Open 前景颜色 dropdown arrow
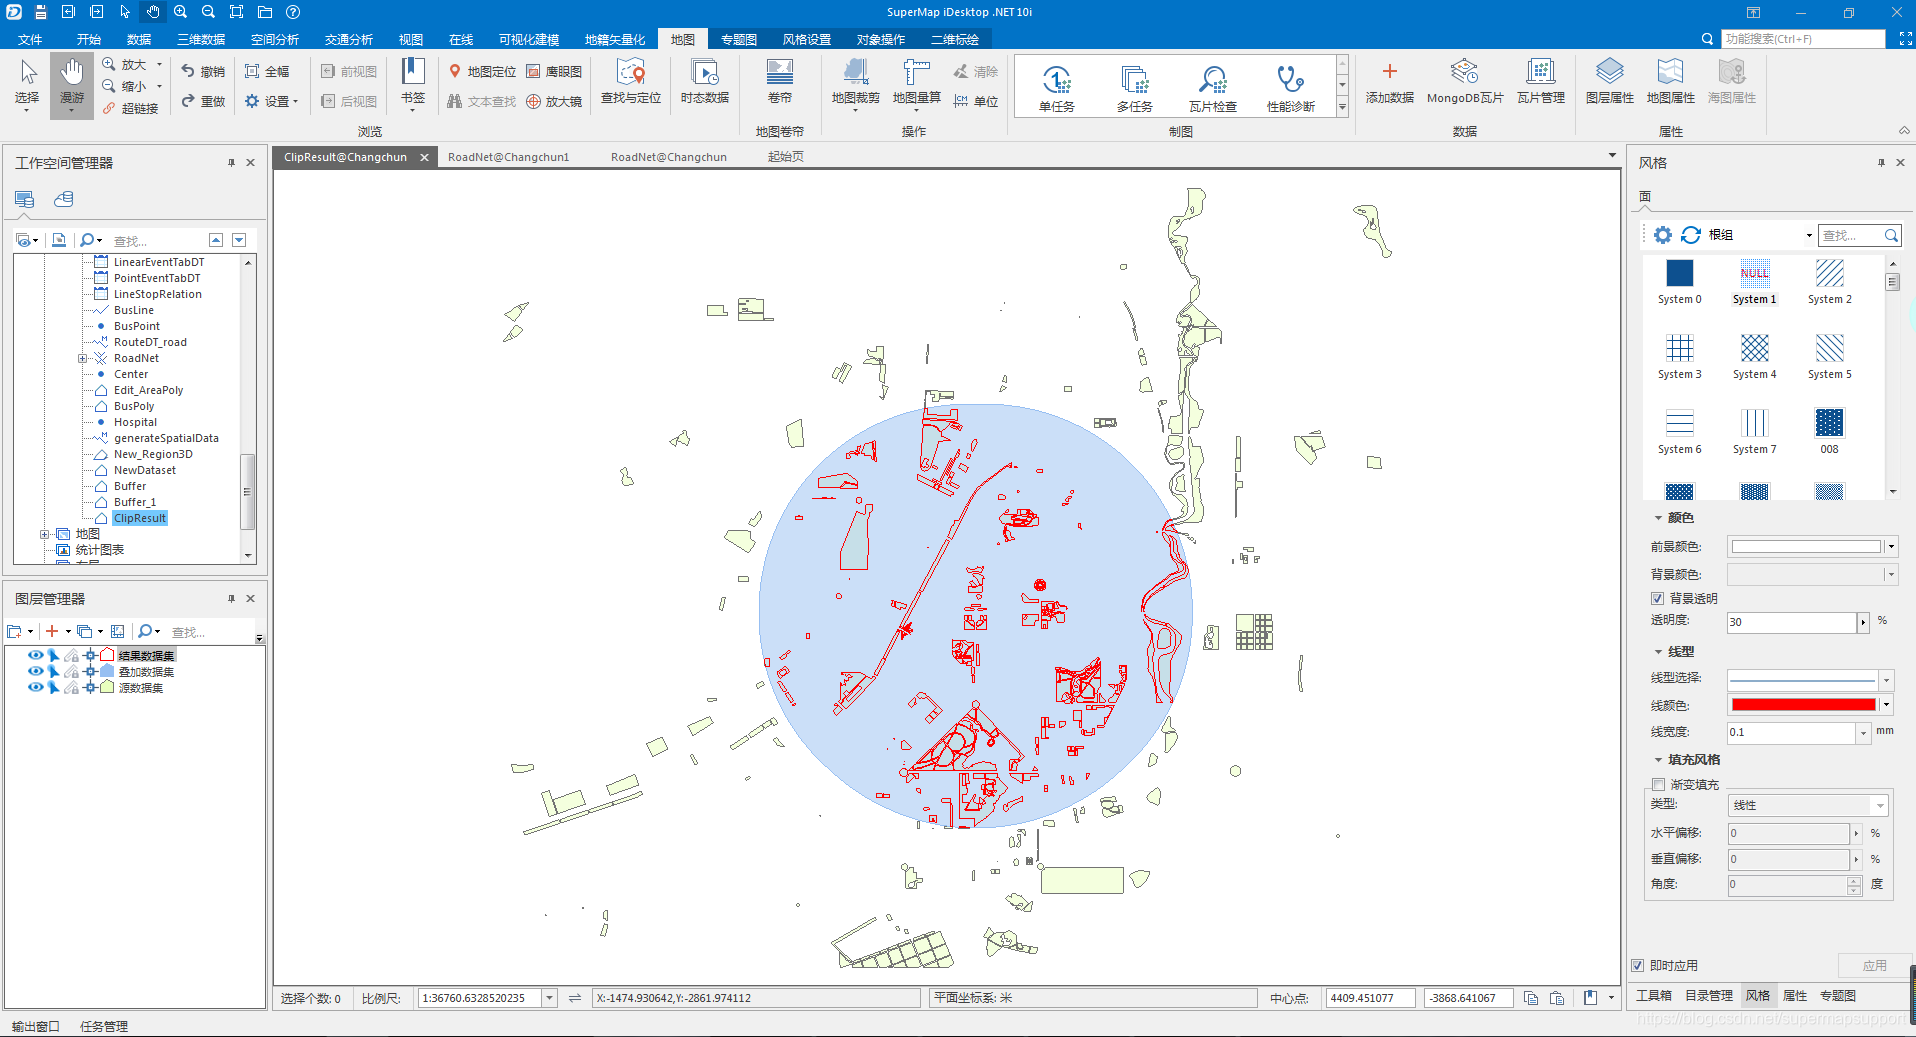The image size is (1916, 1037). 1890,546
